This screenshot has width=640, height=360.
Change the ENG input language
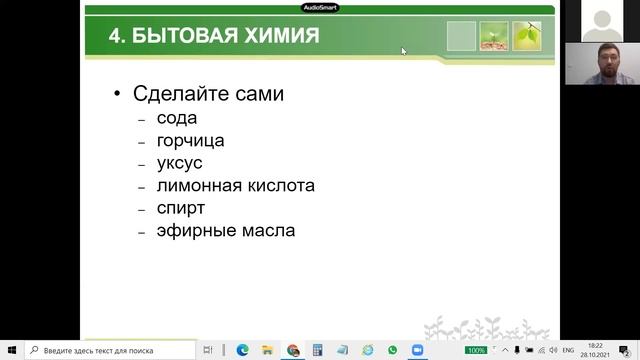point(568,350)
